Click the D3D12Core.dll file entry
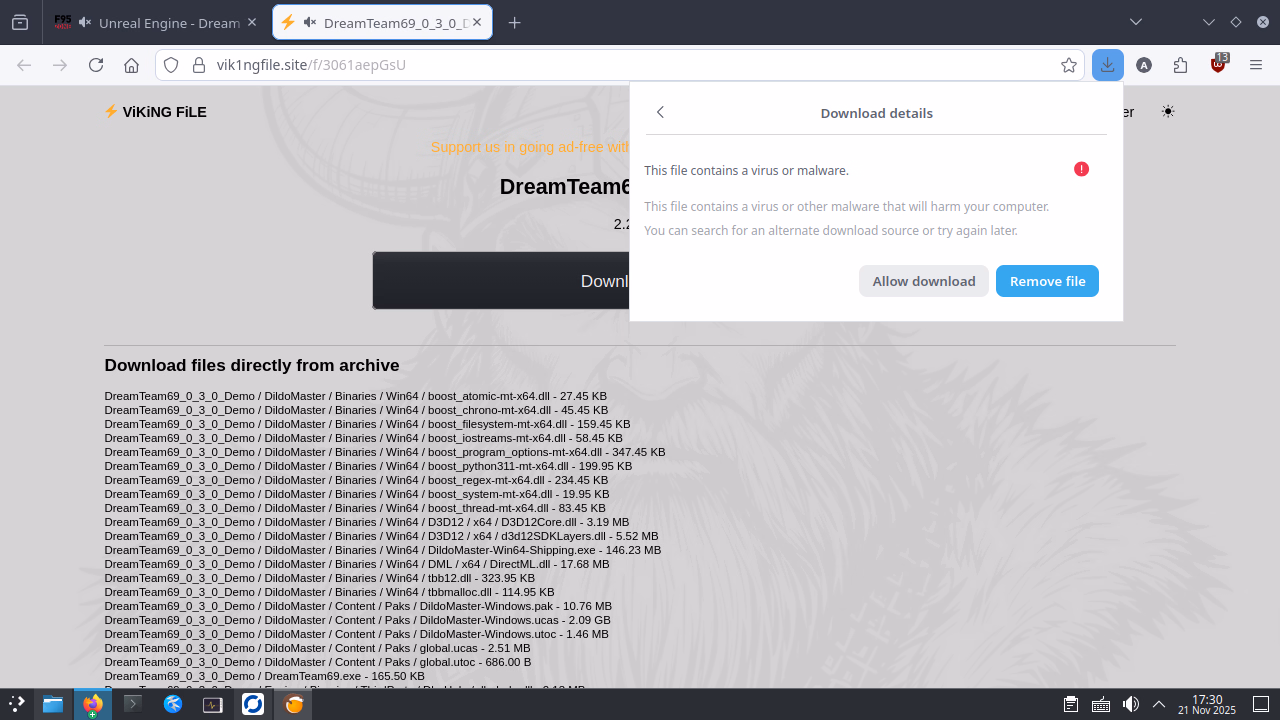This screenshot has width=1280, height=720. click(x=367, y=522)
